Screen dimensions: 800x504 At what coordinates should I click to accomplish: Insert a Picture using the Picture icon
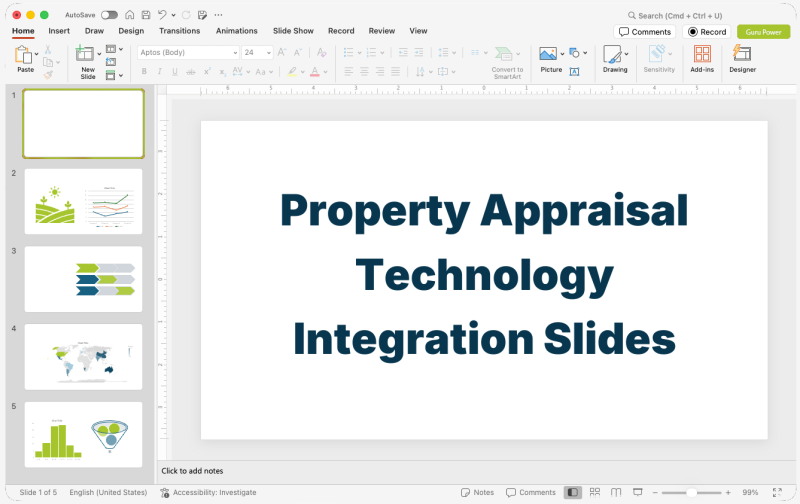tap(548, 54)
